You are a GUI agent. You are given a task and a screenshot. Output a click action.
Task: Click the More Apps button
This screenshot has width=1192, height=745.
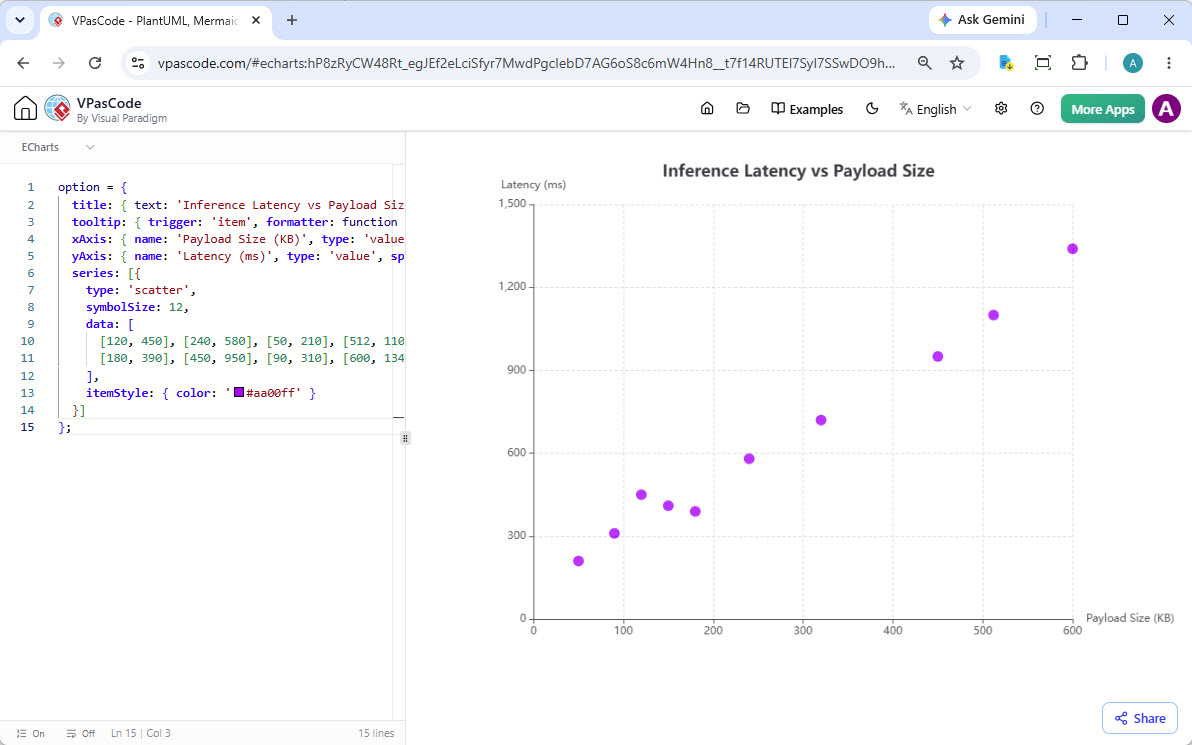pyautogui.click(x=1102, y=109)
